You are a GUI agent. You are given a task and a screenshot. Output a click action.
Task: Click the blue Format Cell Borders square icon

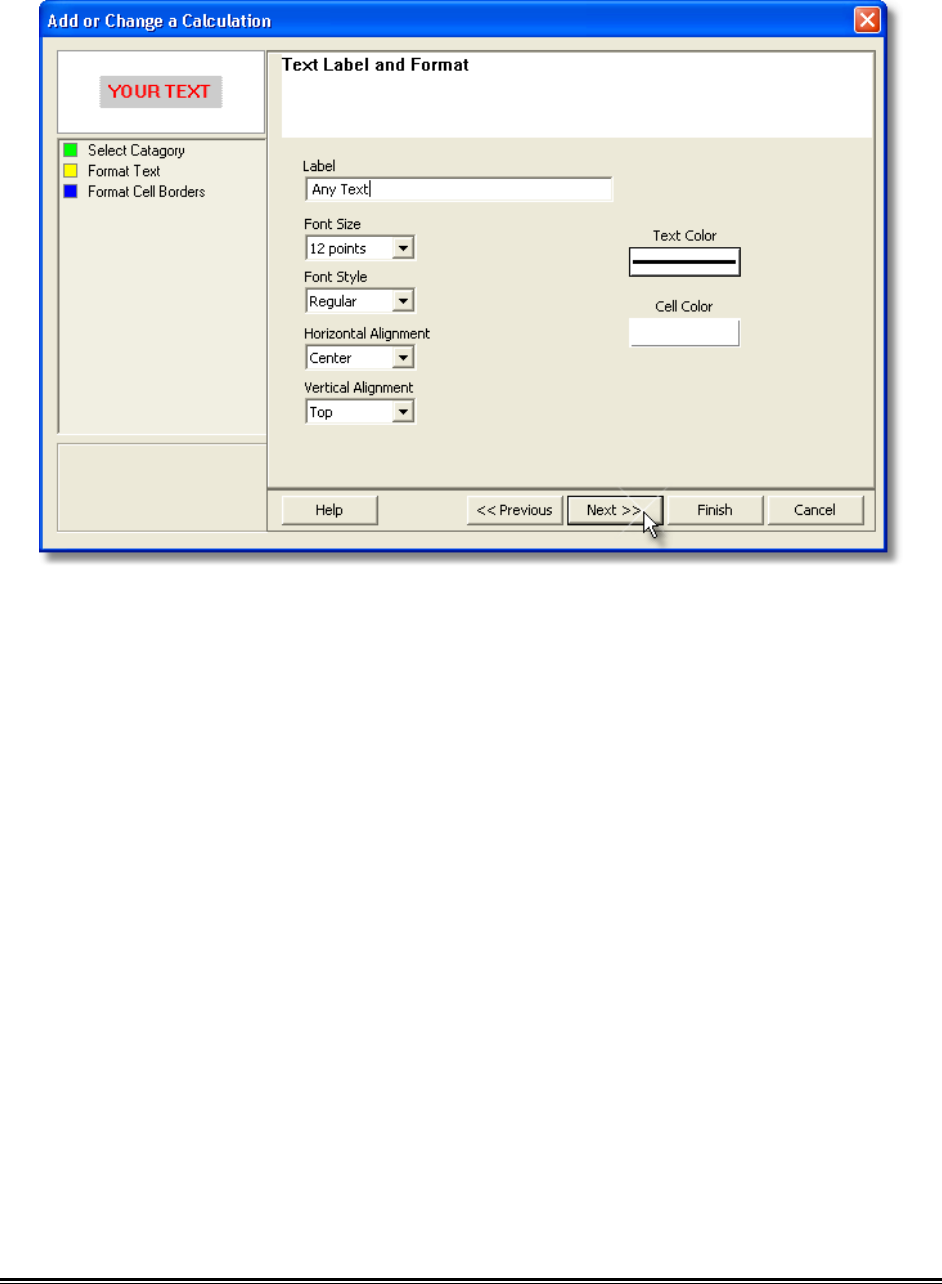[70, 191]
